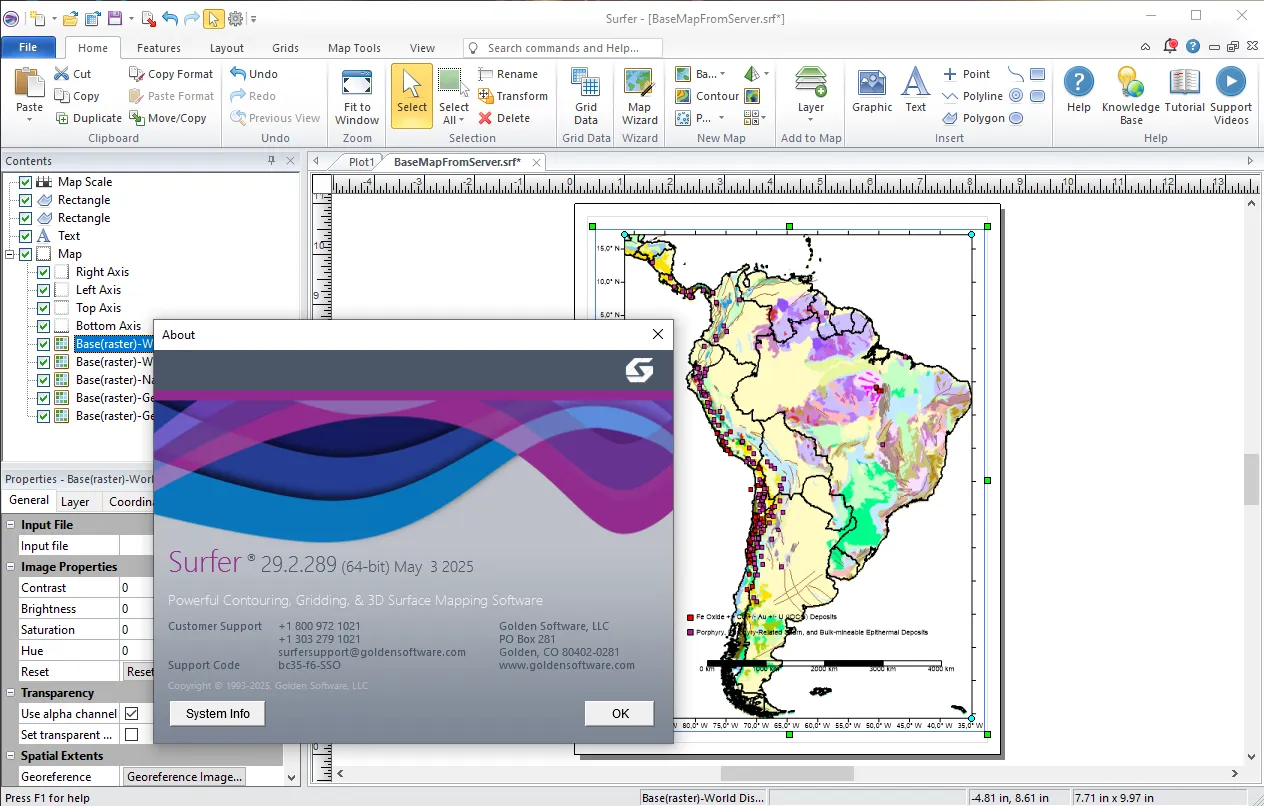Insert a Graphic image
The width and height of the screenshot is (1264, 806).
coord(872,90)
